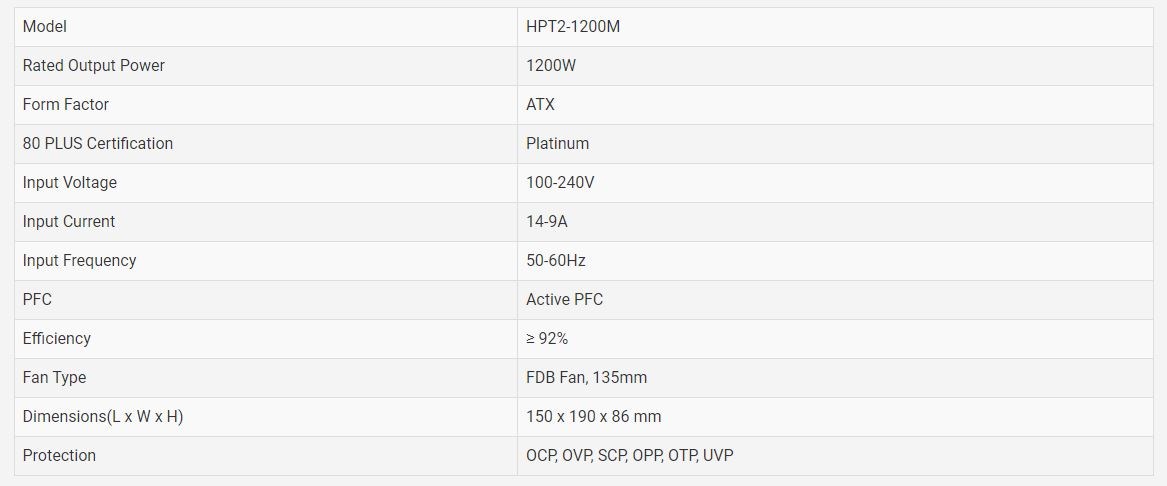Viewport: 1167px width, 486px height.
Task: Click the Form Factor label
Action: [65, 104]
